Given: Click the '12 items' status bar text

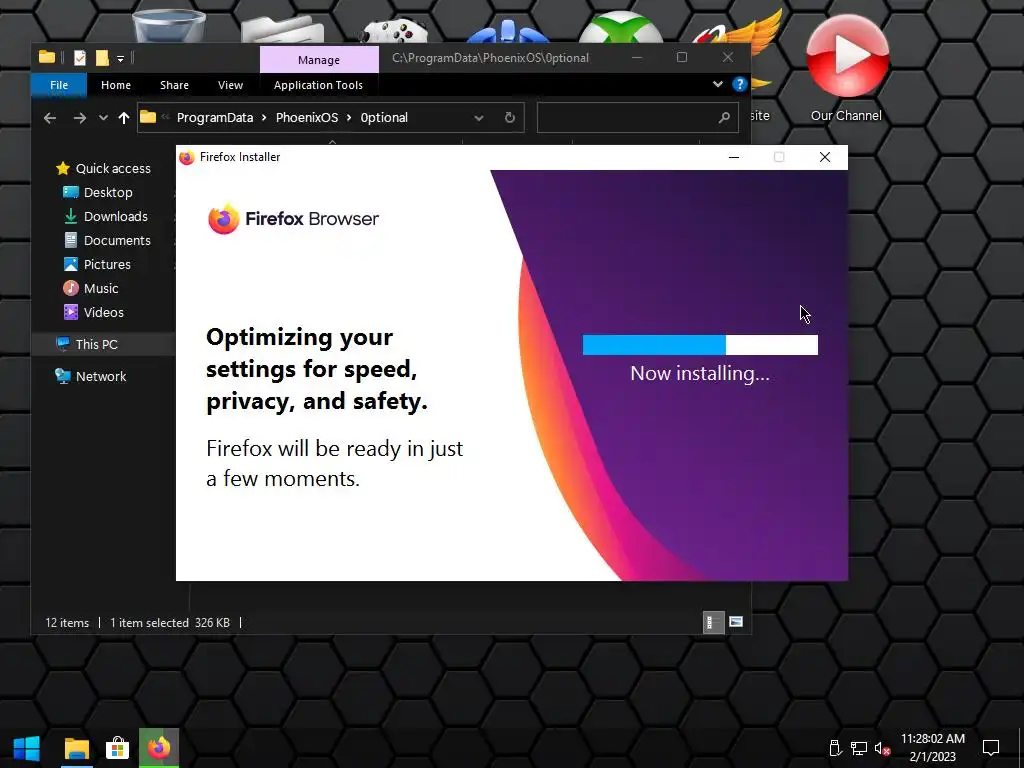Looking at the screenshot, I should (x=67, y=623).
